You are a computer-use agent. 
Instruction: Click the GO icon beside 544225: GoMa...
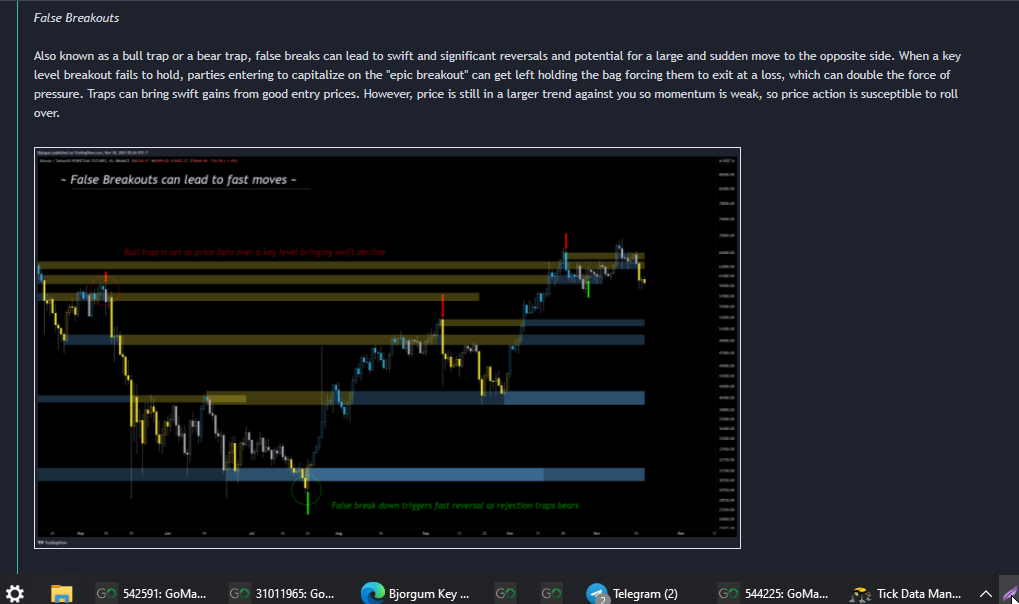728,593
